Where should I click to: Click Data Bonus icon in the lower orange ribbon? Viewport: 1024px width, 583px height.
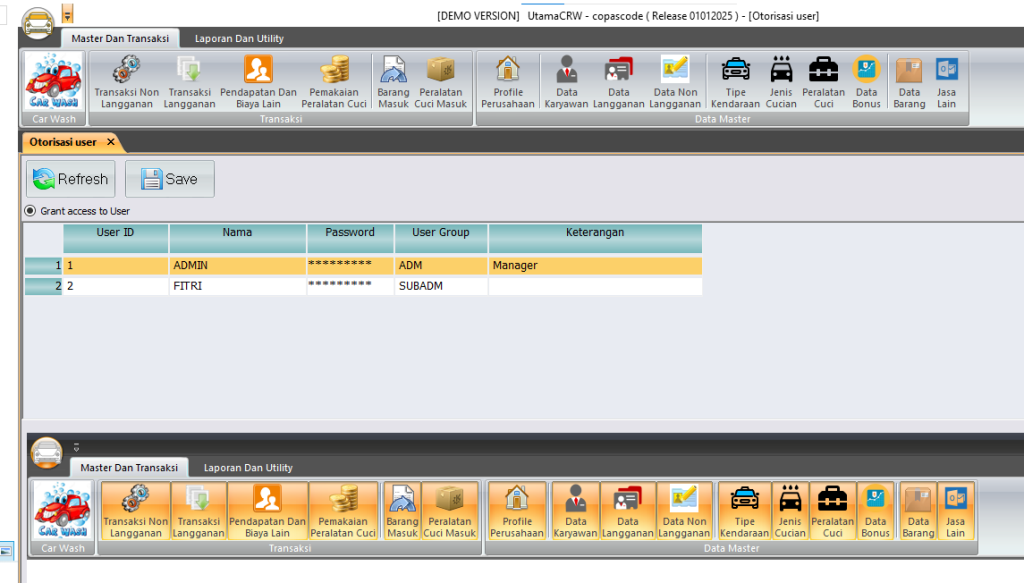(875, 511)
